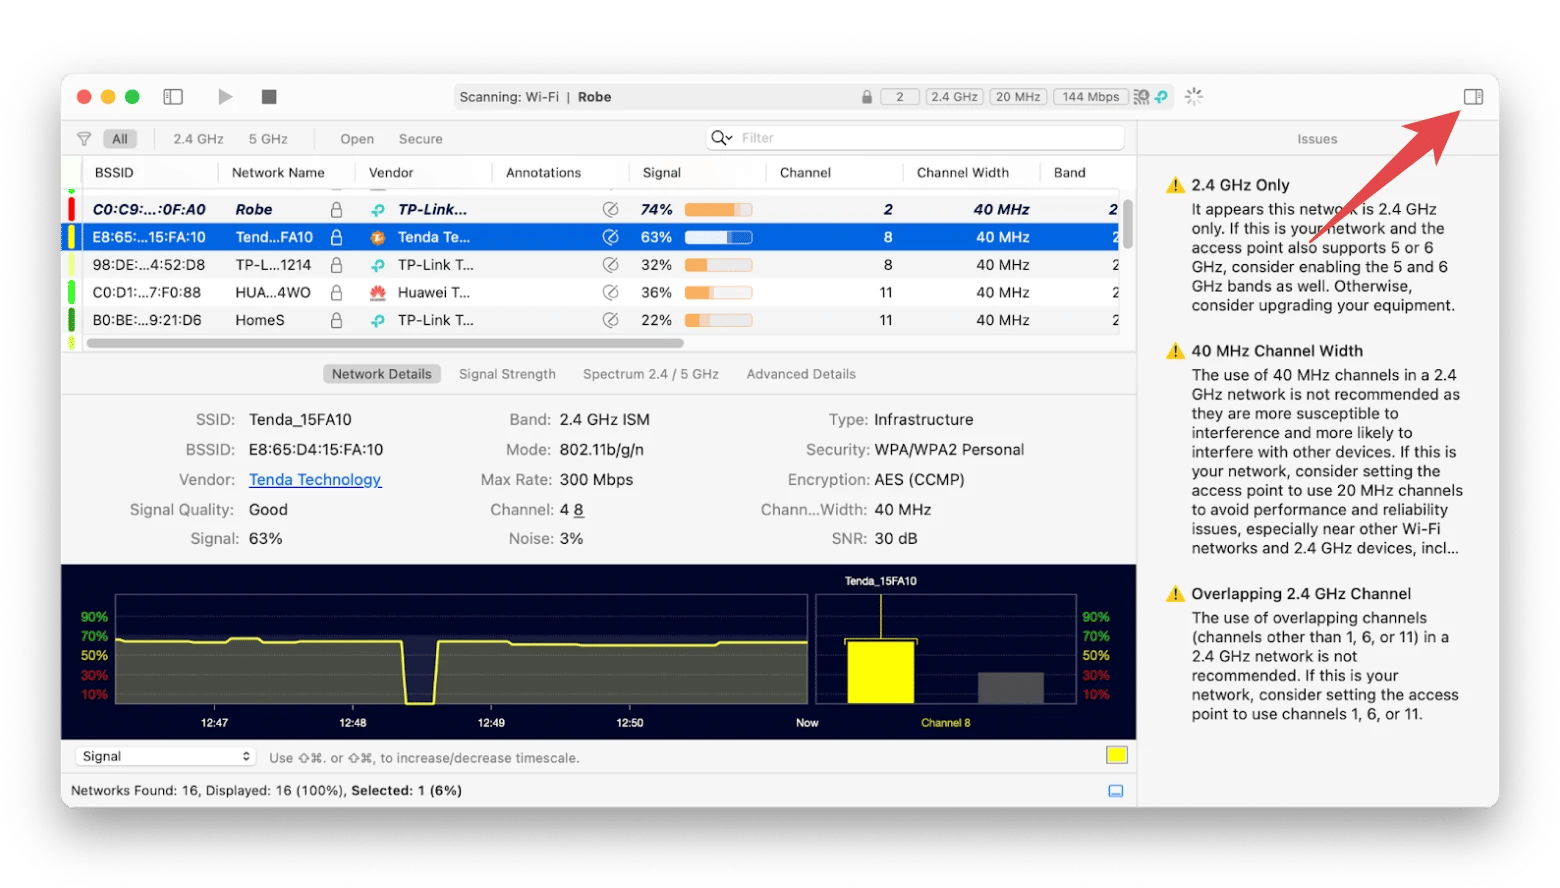Screen dimensions: 1560x888
Task: Select the HUA...4WO network row
Action: tap(592, 292)
